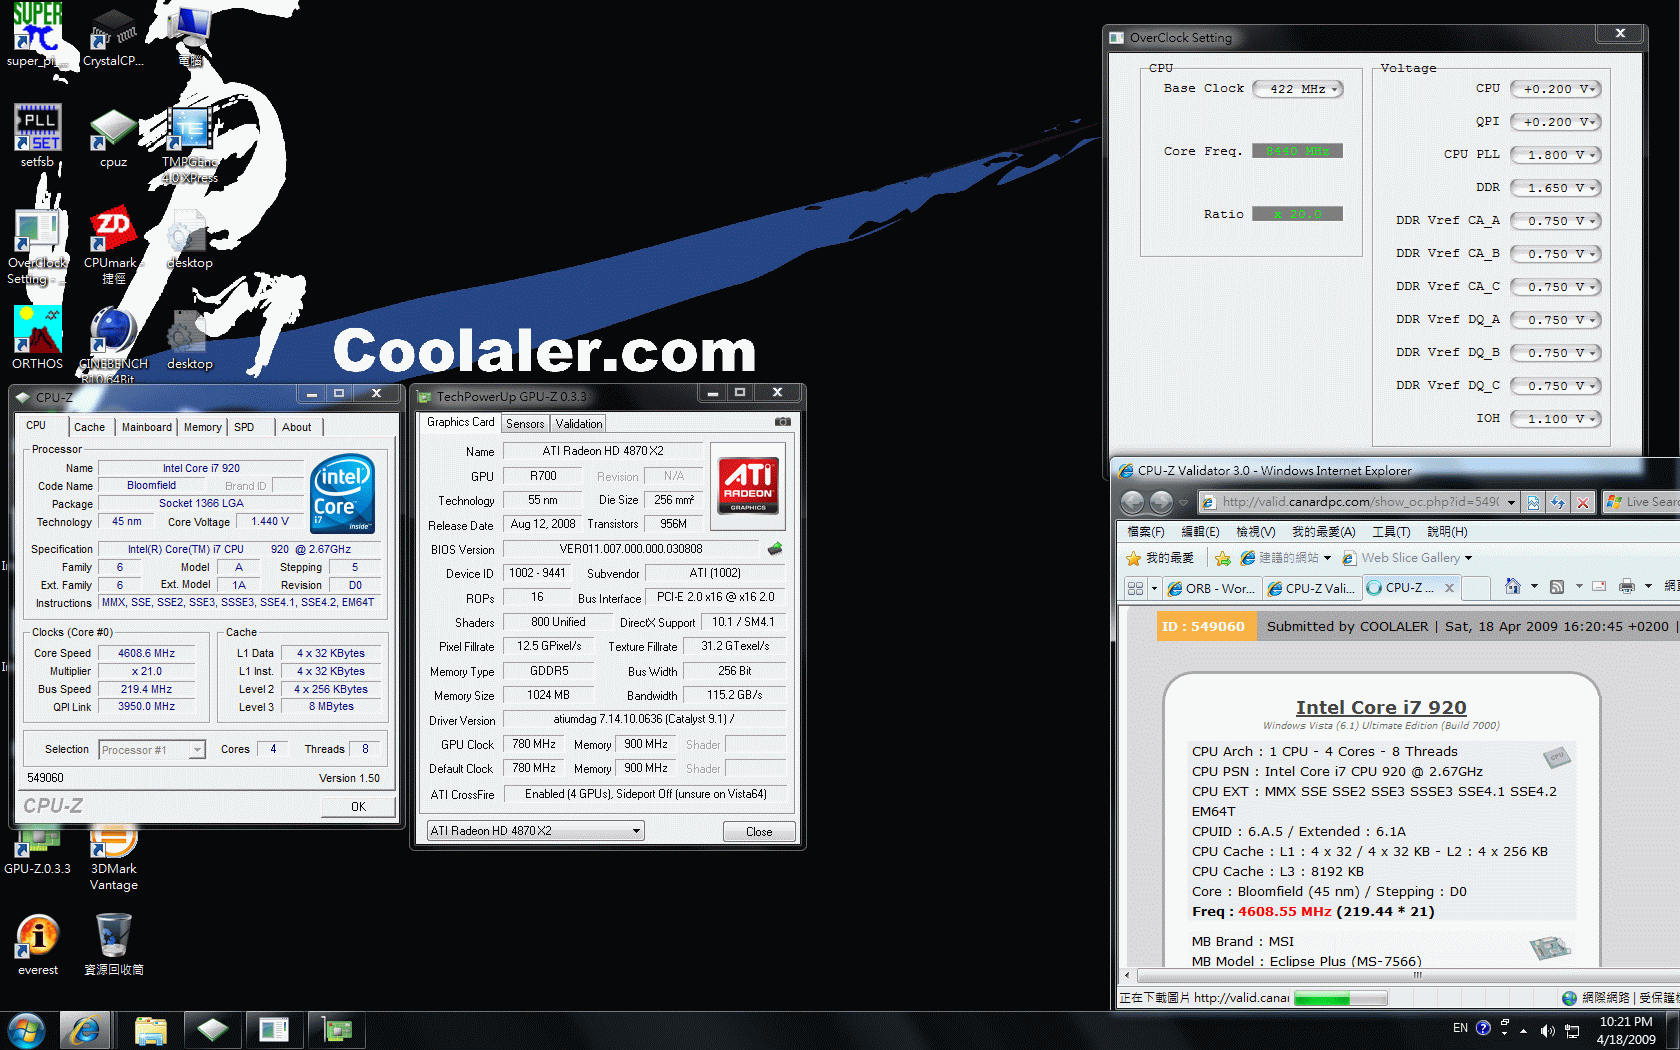Open the Intel Core i7 920 link
Screen dimensions: 1680x1050
pyautogui.click(x=1381, y=707)
